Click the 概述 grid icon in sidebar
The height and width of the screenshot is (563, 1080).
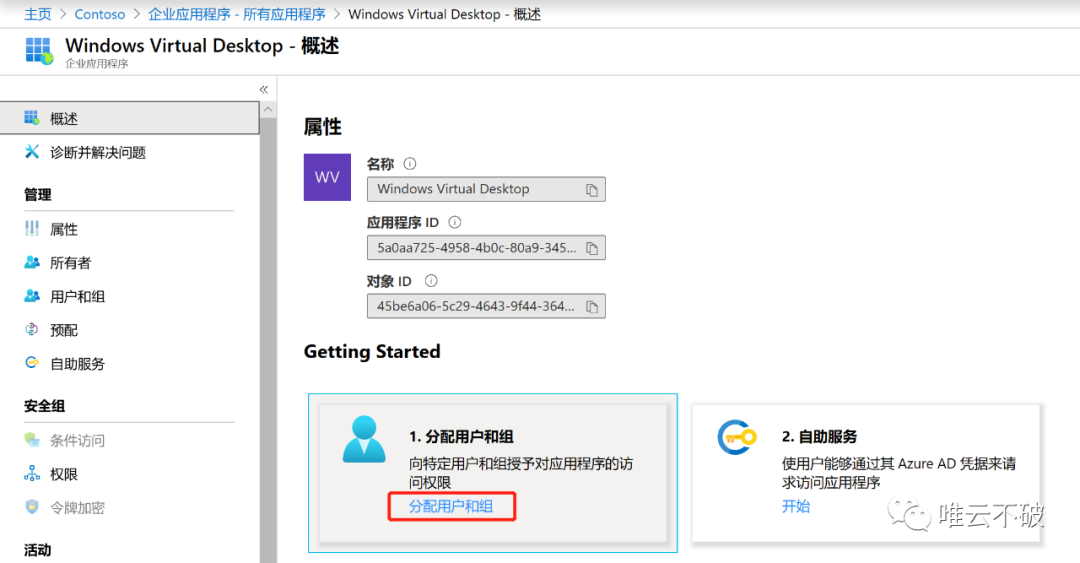[x=32, y=118]
